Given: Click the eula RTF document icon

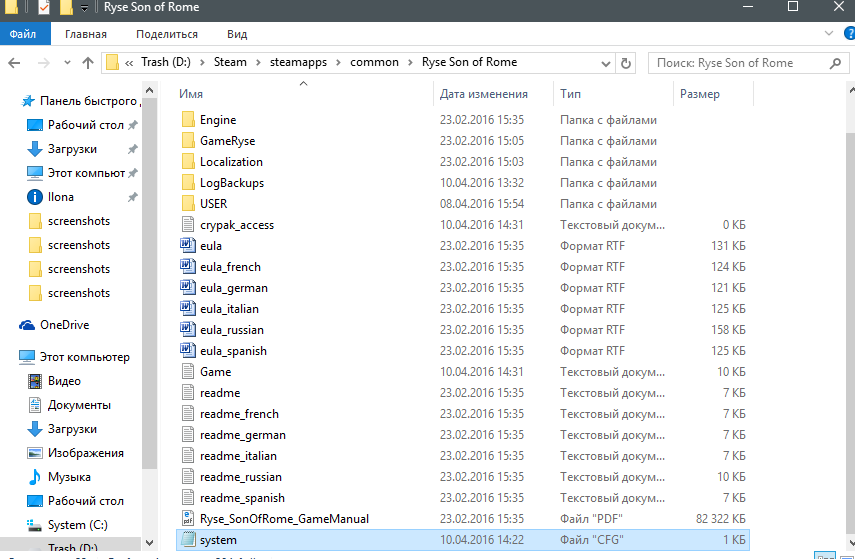Looking at the screenshot, I should [x=188, y=246].
